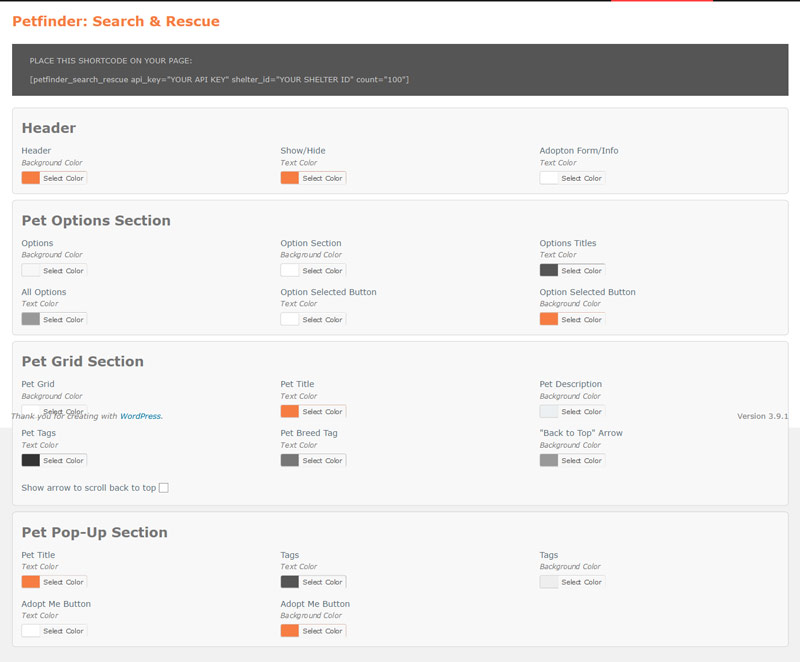Screen dimensions: 800x662
Task: Click Select Color for Back to Top Arrow
Action: [582, 461]
